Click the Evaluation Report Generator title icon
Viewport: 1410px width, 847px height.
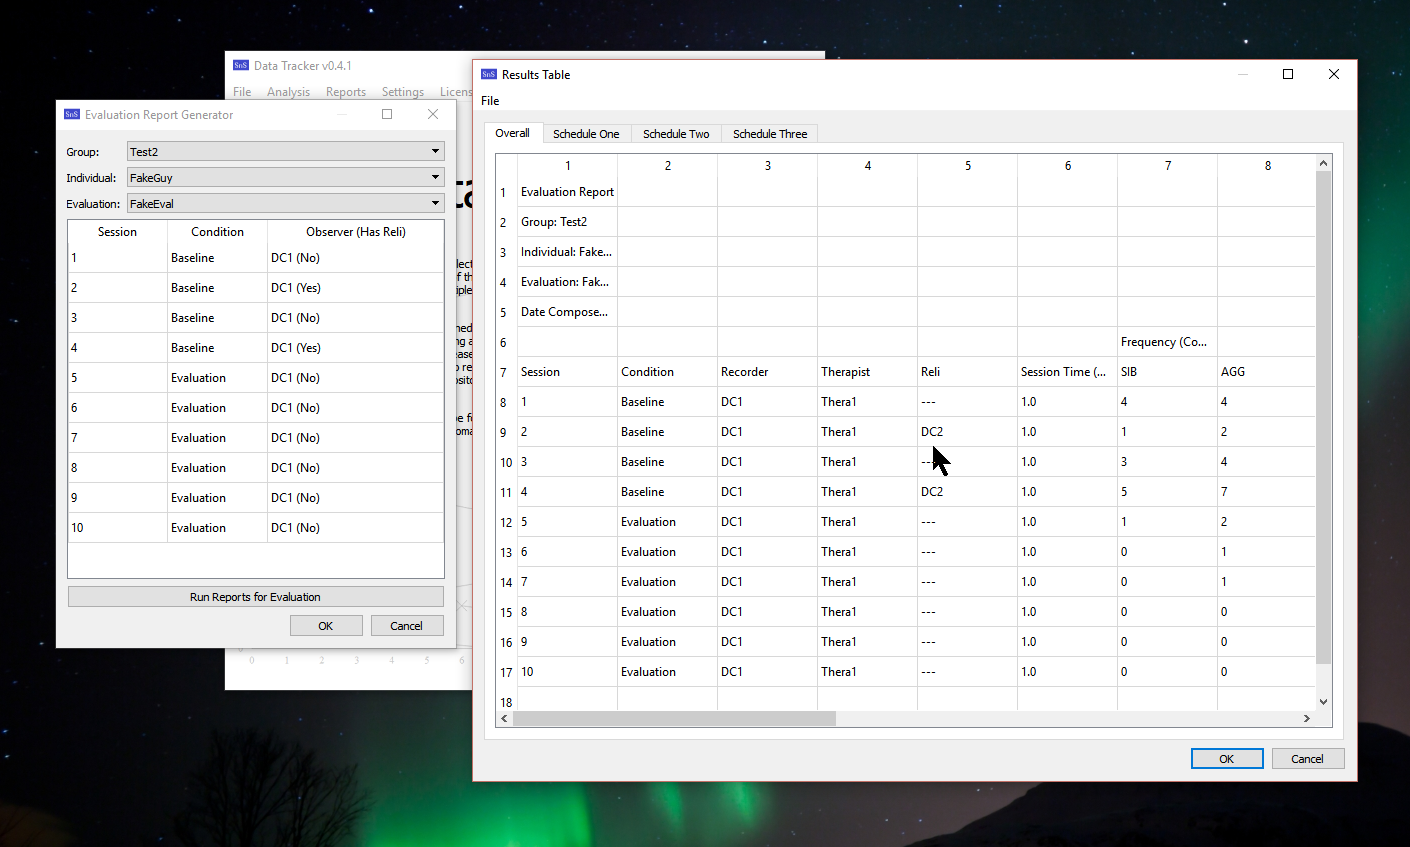point(72,115)
